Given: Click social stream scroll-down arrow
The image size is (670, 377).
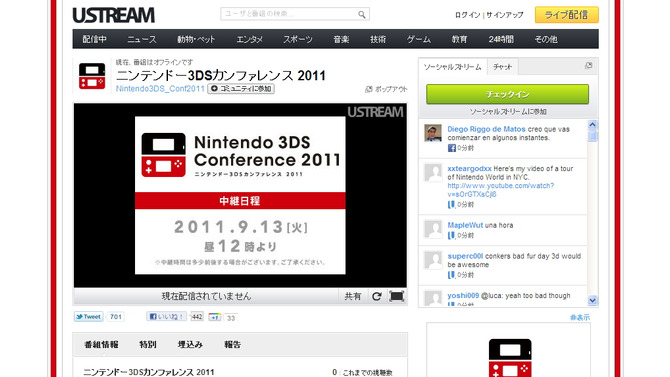Looking at the screenshot, I should pyautogui.click(x=592, y=300).
